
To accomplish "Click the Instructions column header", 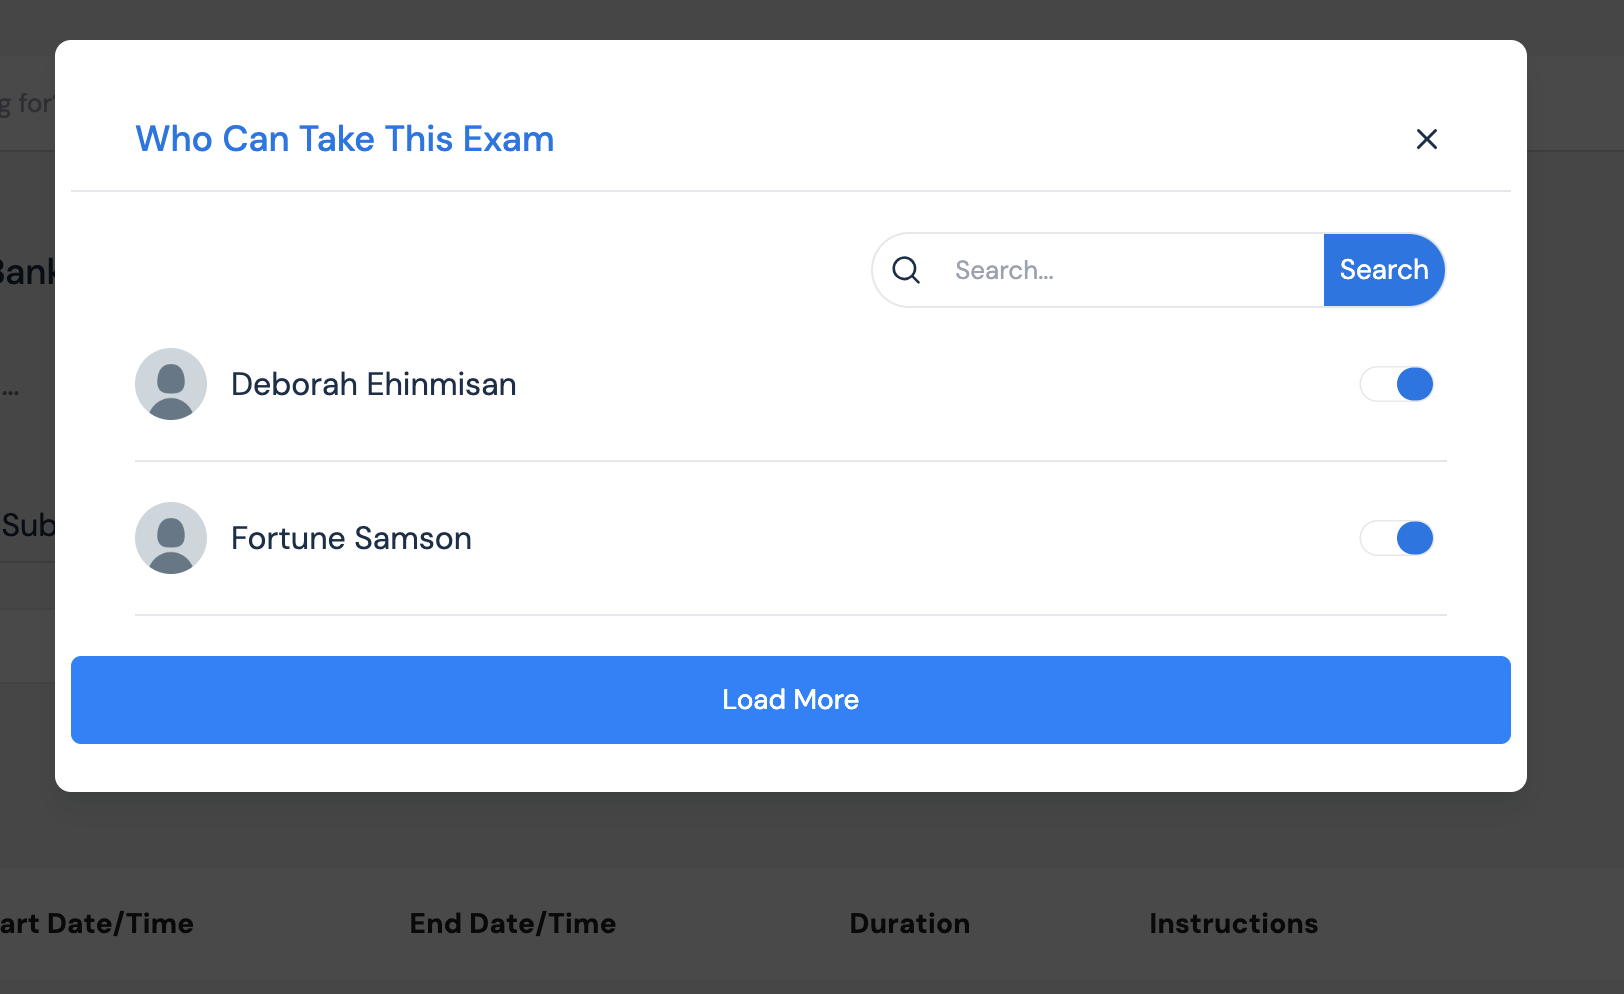I will tap(1233, 923).
